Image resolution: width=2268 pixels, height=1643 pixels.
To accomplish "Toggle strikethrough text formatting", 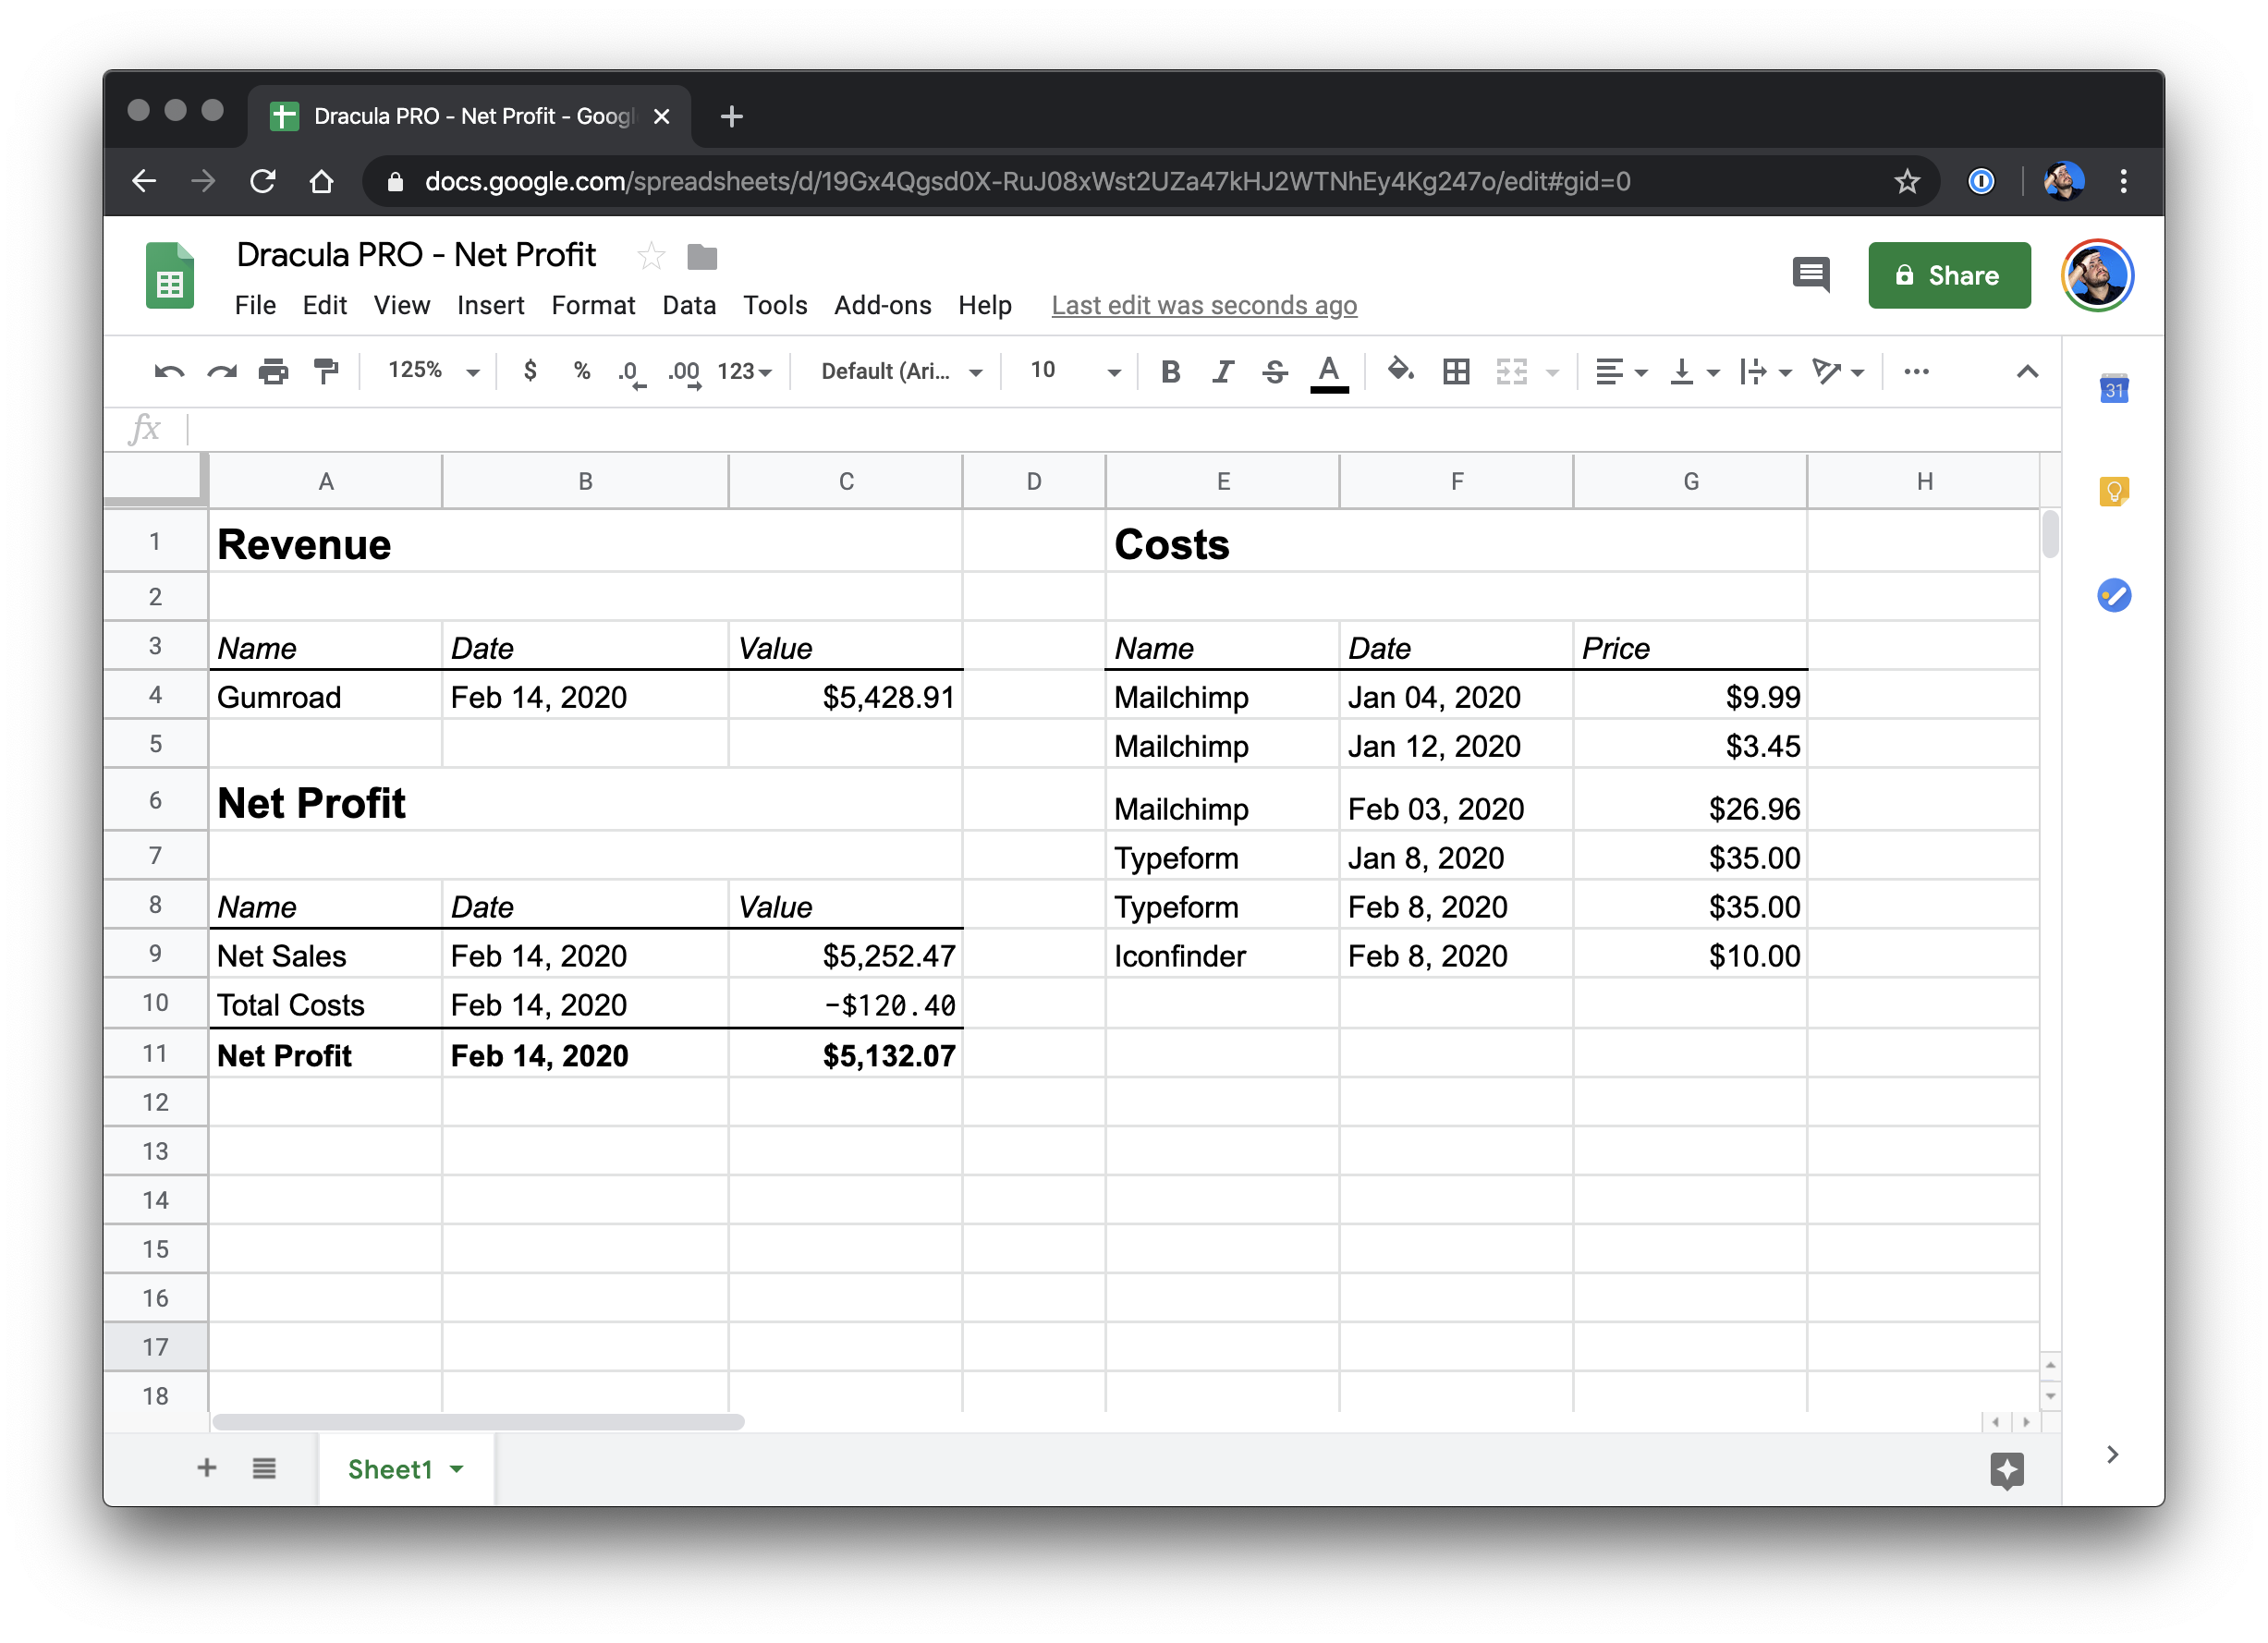I will [1274, 370].
